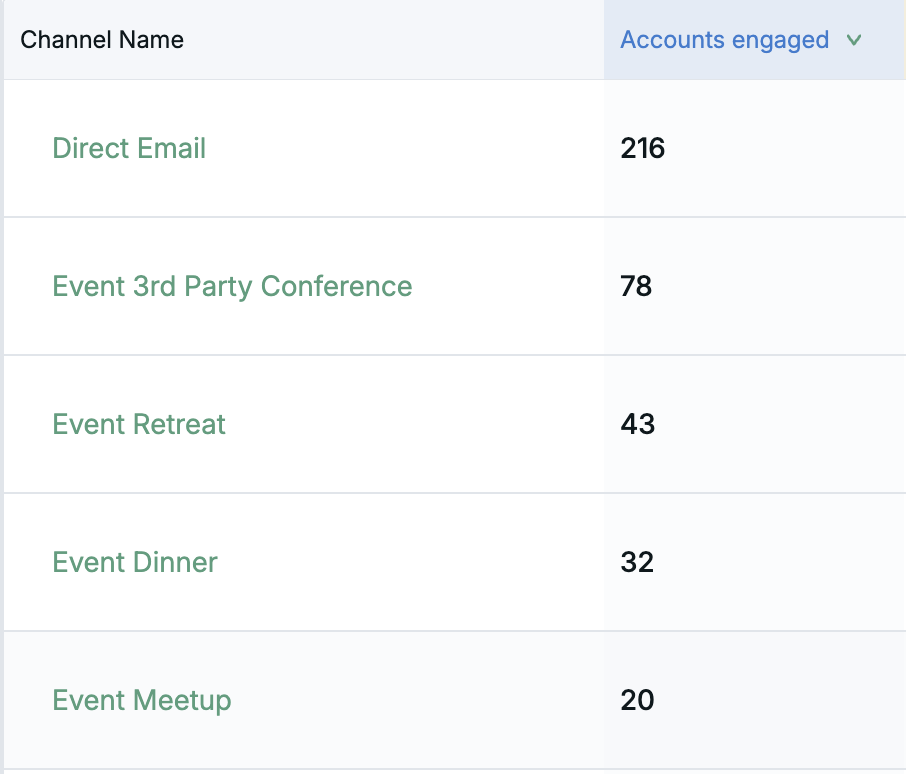This screenshot has width=906, height=774.
Task: Open the Event 3rd Party Conference link
Action: pyautogui.click(x=232, y=287)
